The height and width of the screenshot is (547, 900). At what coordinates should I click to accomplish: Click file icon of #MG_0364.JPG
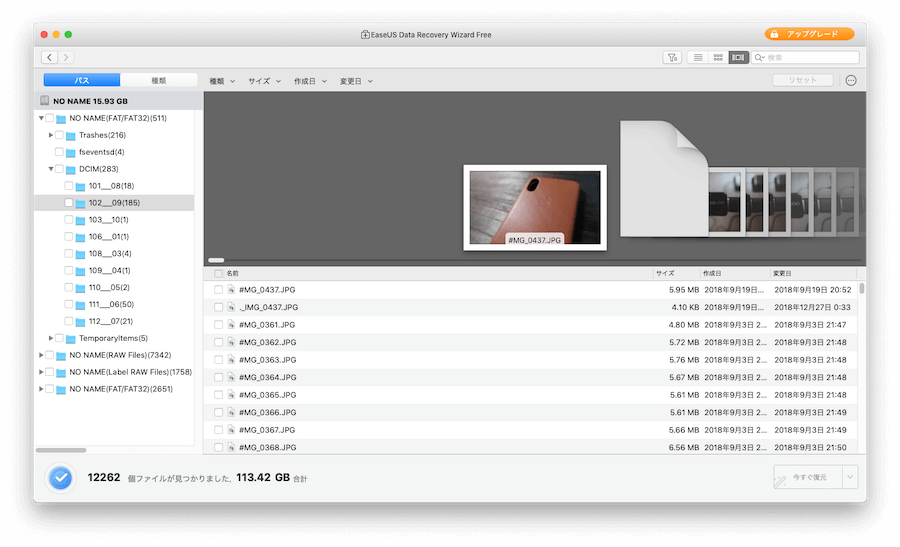click(x=231, y=377)
